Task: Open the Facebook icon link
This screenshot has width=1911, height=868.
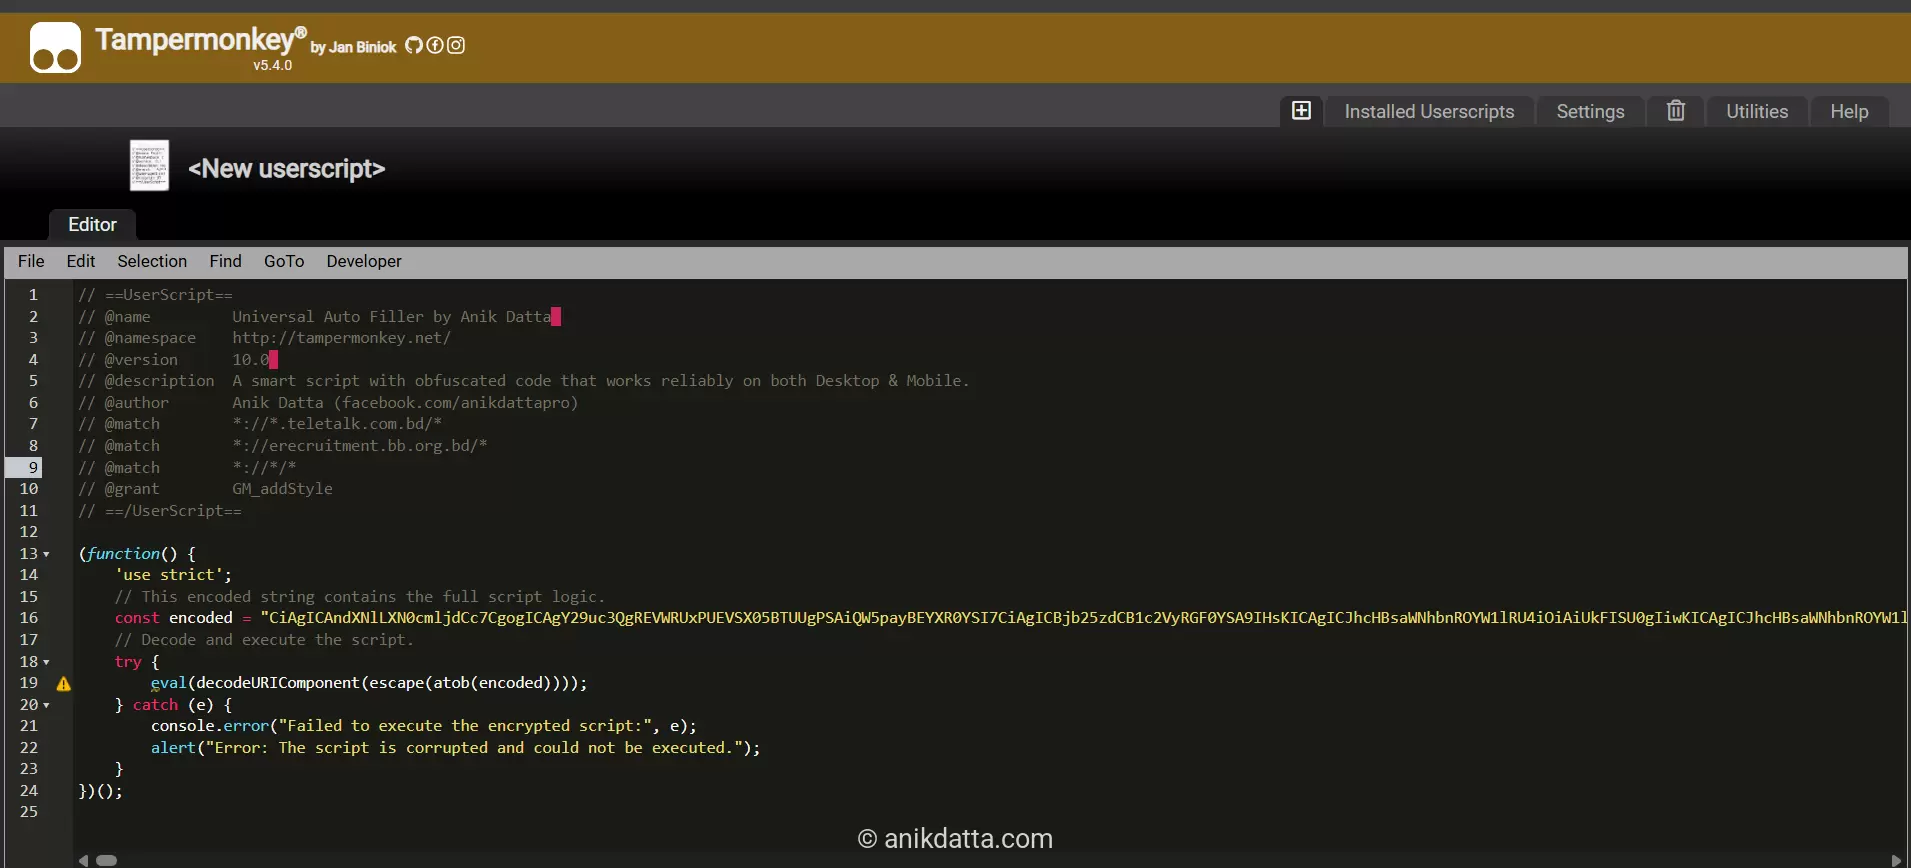Action: point(435,45)
